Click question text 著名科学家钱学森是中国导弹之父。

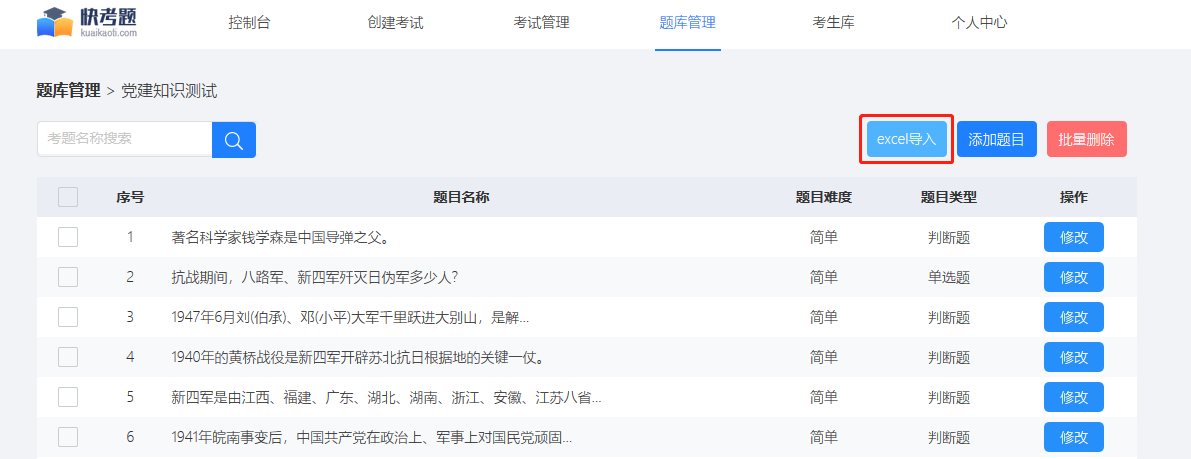(281, 238)
